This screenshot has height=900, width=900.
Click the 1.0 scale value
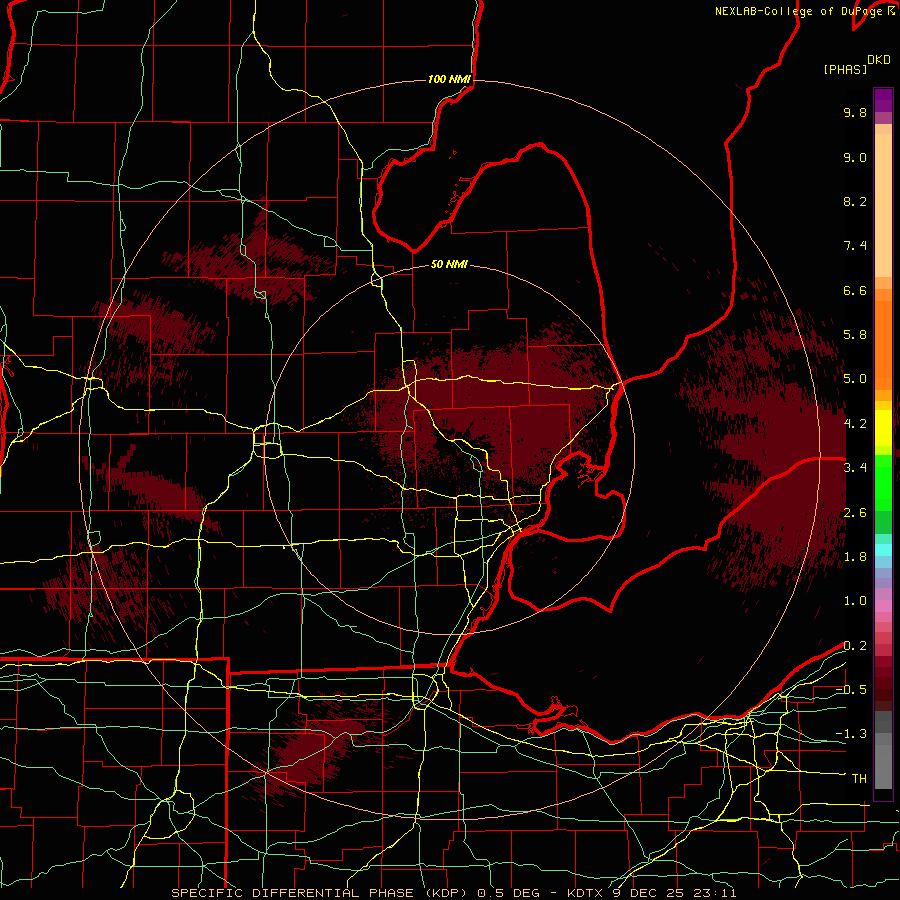coord(855,601)
